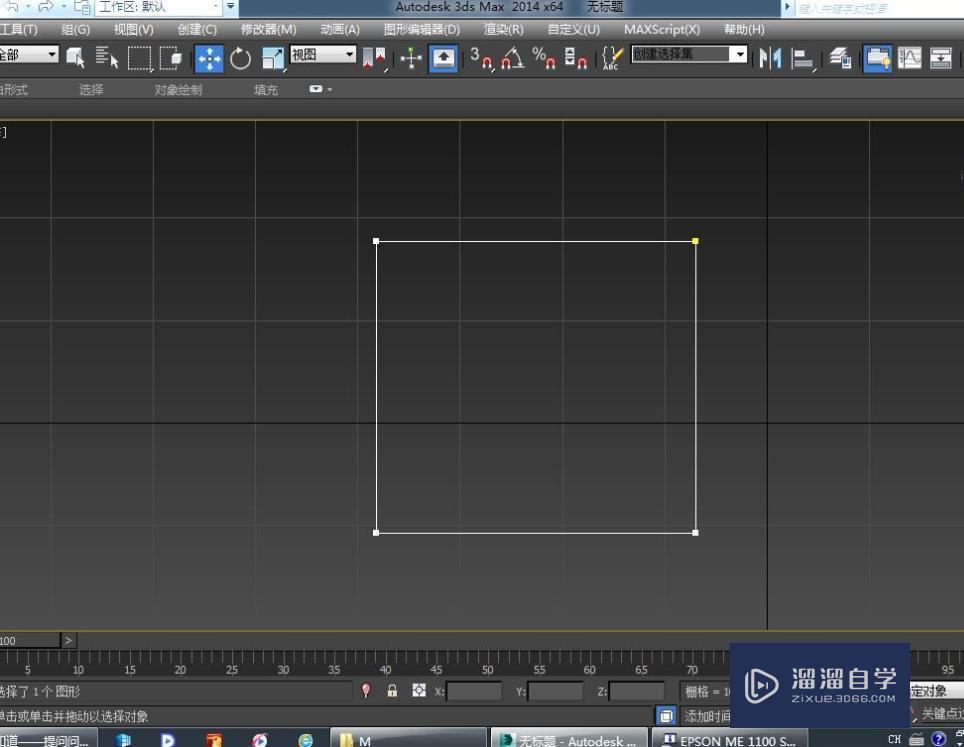Open the named selection set dropdown (创建选择集)
Screen dimensions: 964x747
pos(740,55)
